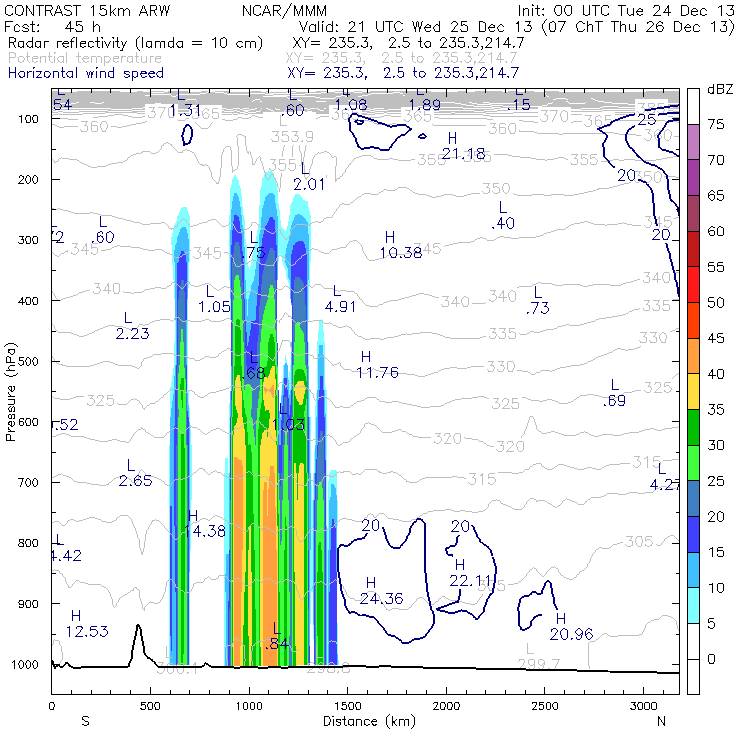
Task: Click the 'NCAR/MMM' header text
Action: [x=284, y=10]
